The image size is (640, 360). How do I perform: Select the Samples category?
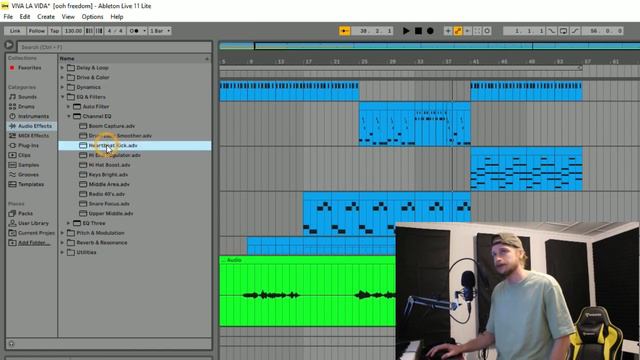pyautogui.click(x=29, y=165)
